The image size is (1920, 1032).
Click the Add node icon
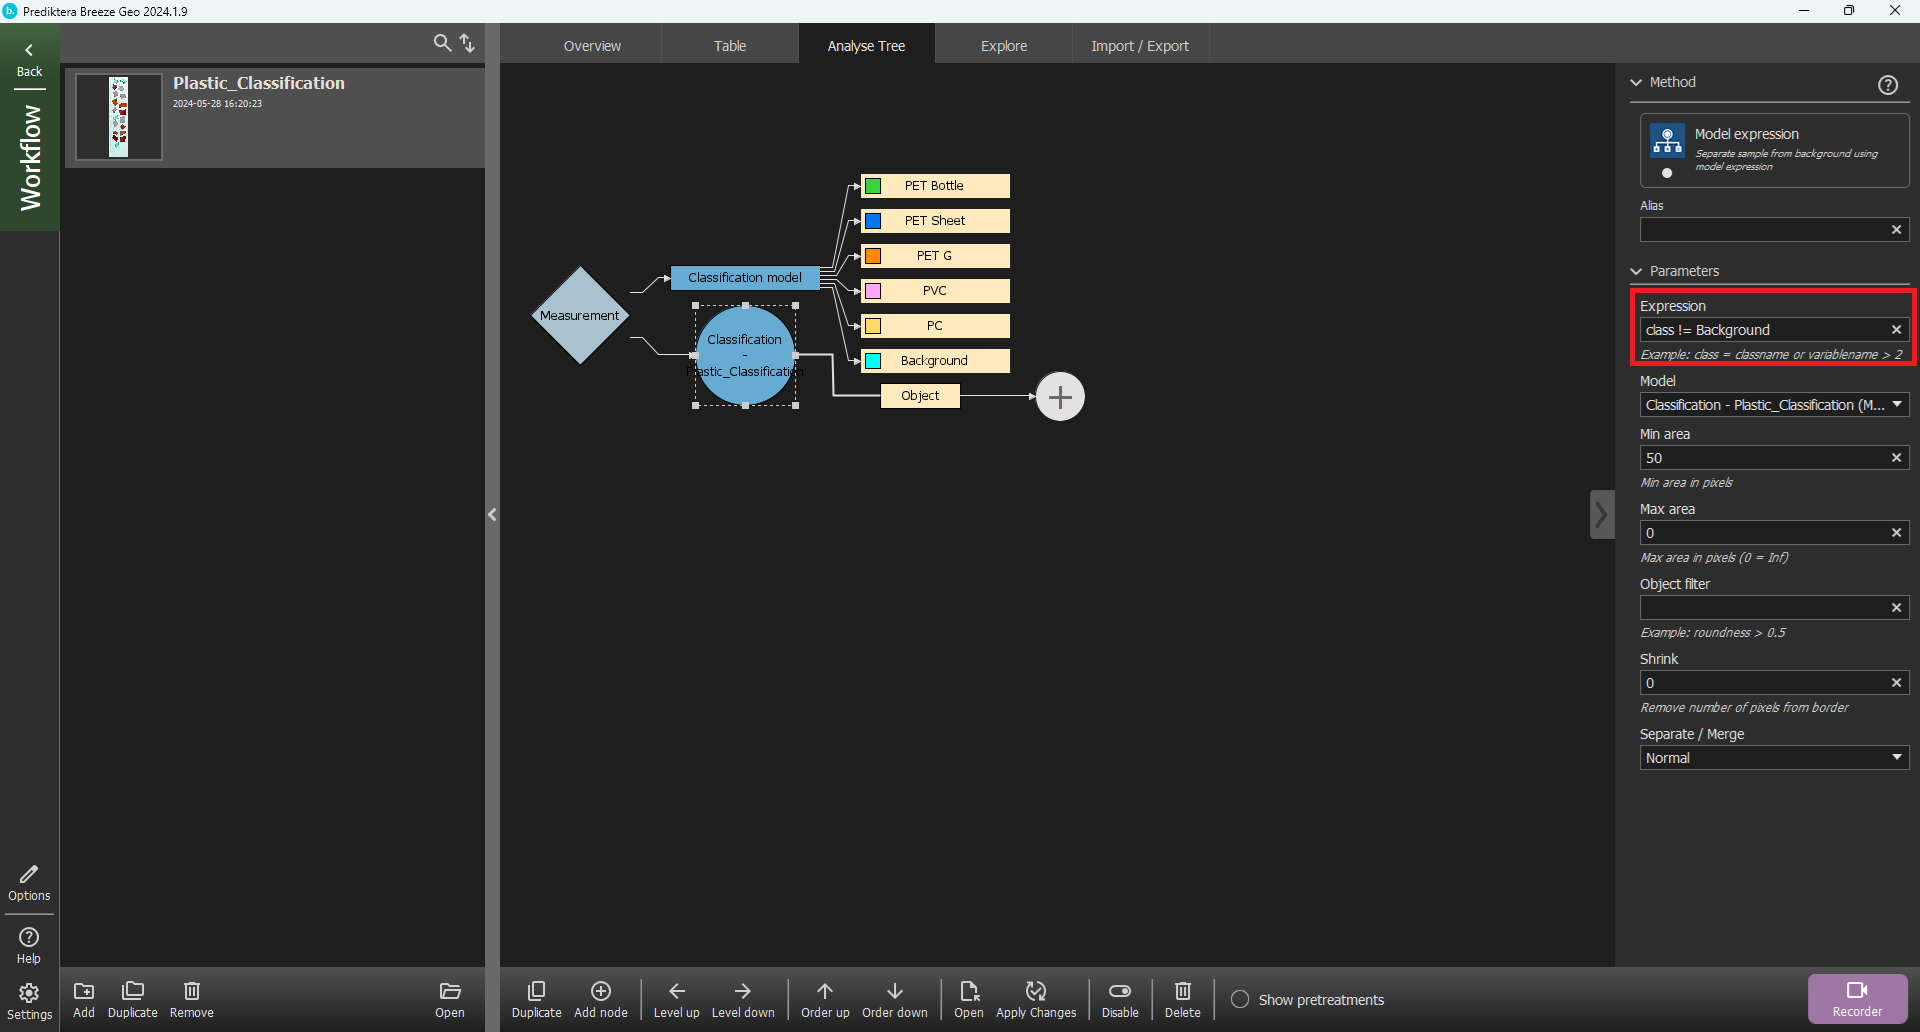tap(600, 991)
